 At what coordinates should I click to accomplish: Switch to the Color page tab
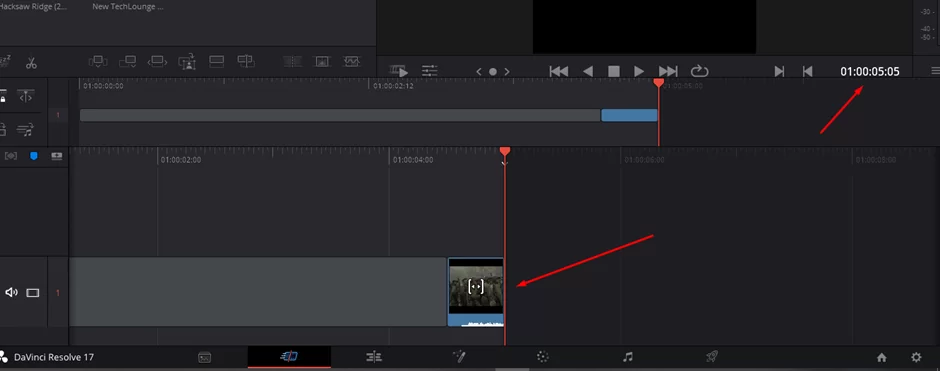point(543,357)
